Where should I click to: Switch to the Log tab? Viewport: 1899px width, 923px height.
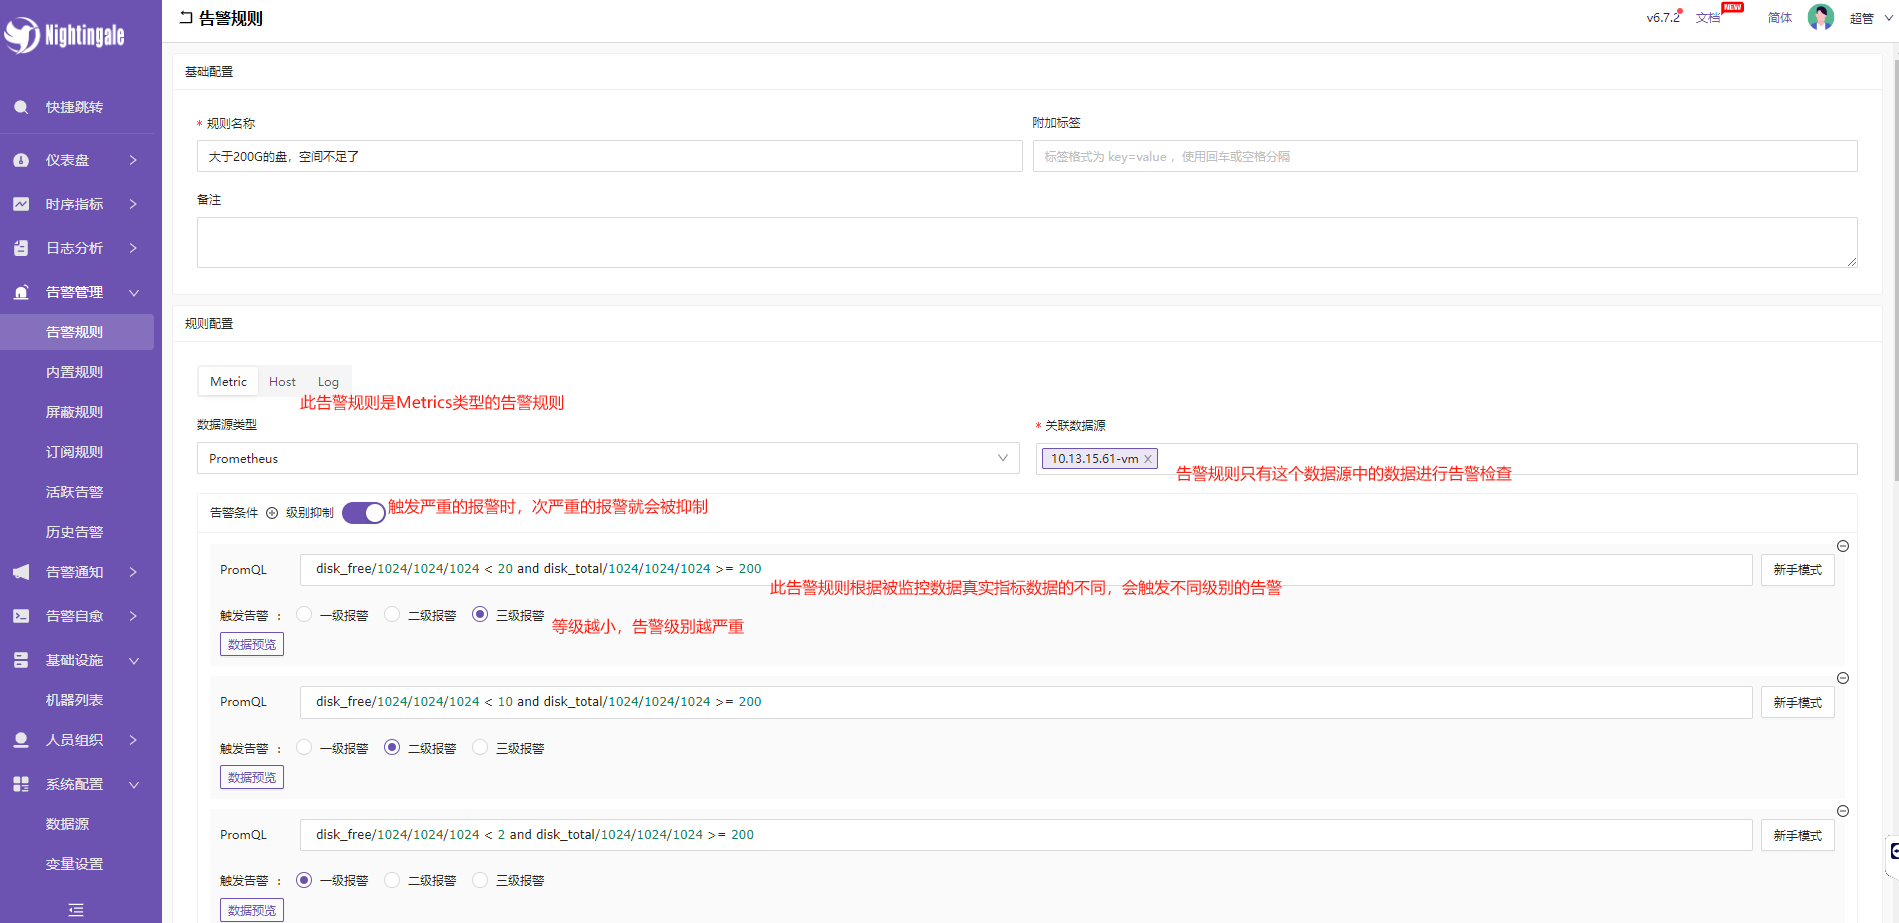pos(328,381)
